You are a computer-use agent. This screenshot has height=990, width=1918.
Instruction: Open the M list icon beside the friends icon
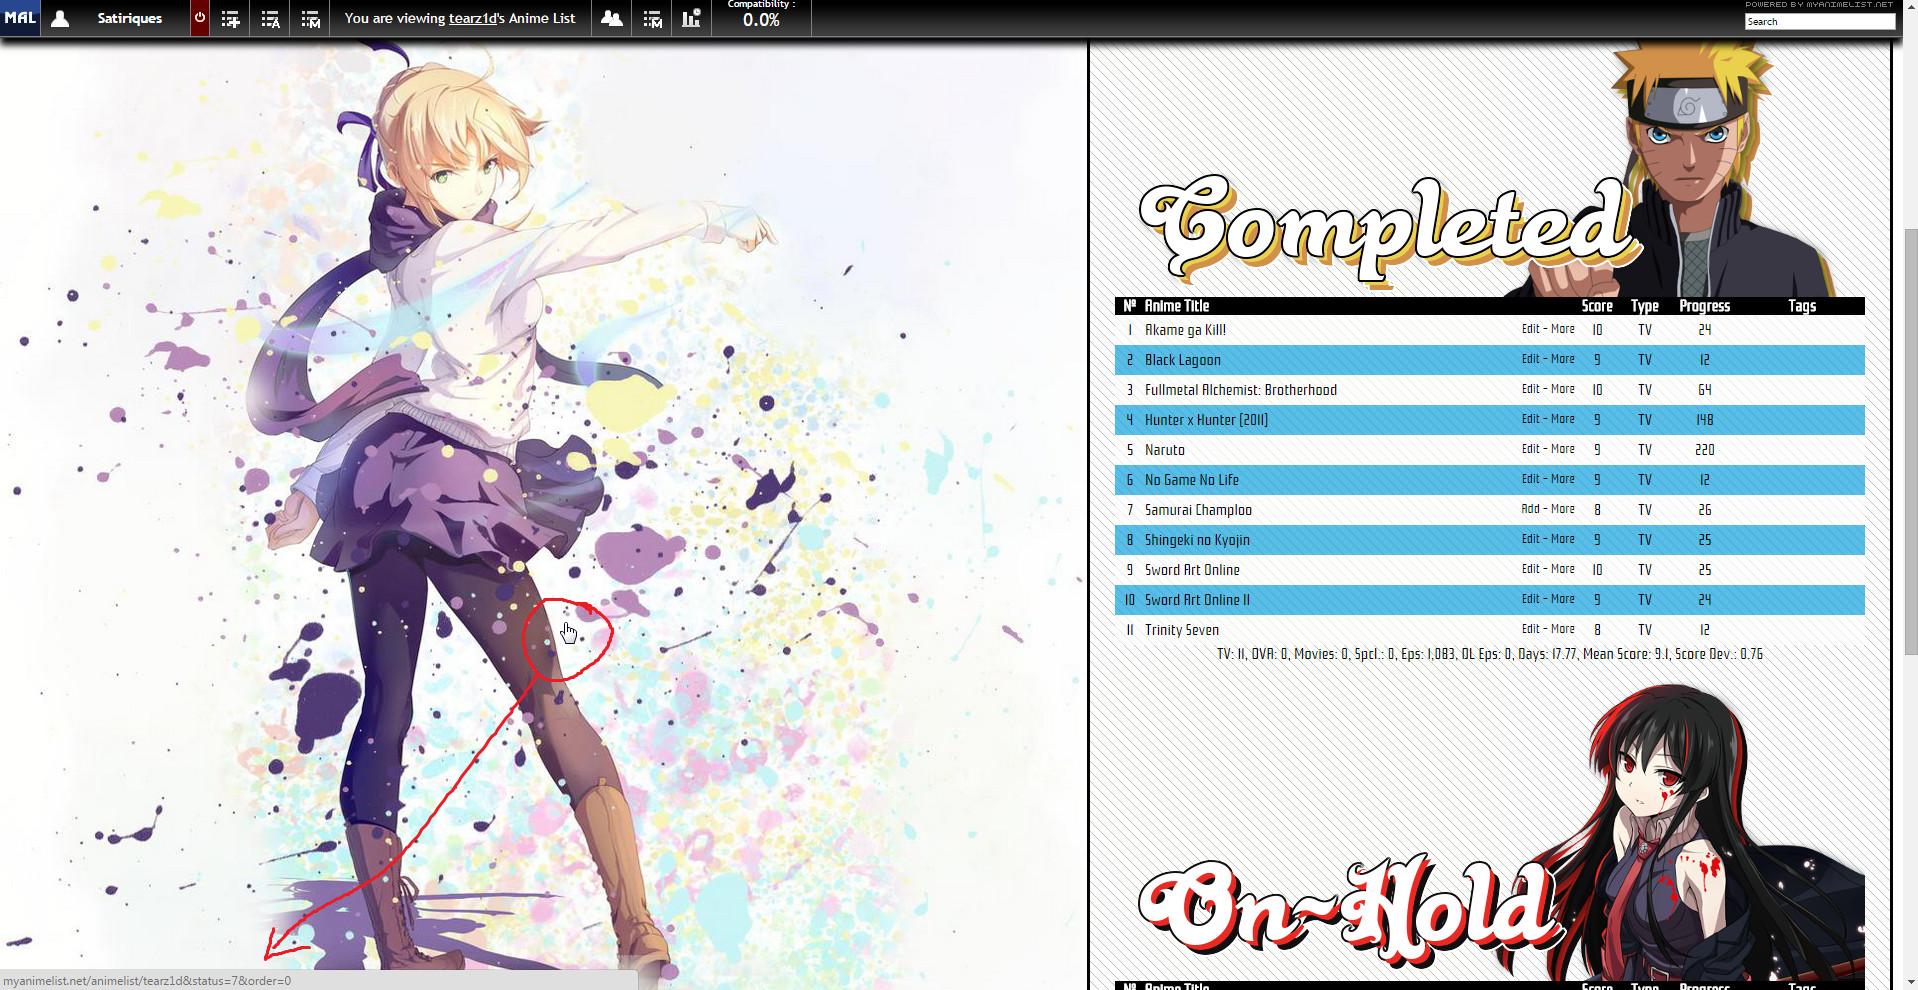652,19
